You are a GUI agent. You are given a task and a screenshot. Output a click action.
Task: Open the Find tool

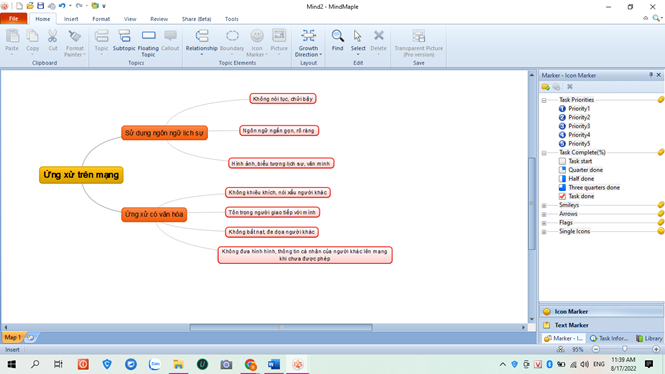[338, 36]
